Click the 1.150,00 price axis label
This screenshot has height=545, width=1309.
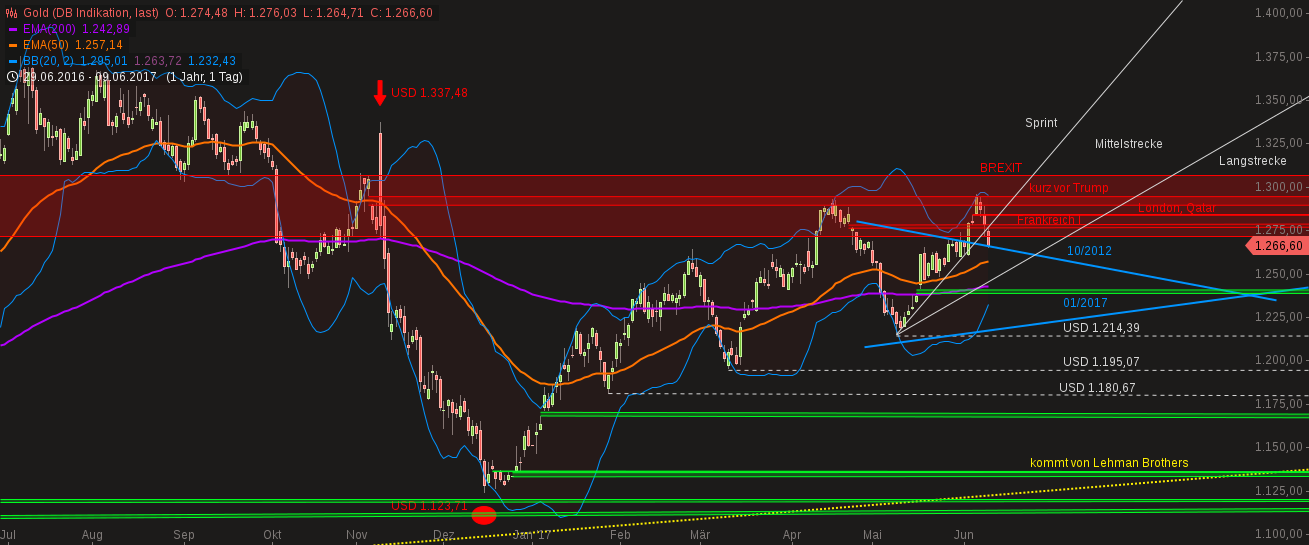(1281, 448)
